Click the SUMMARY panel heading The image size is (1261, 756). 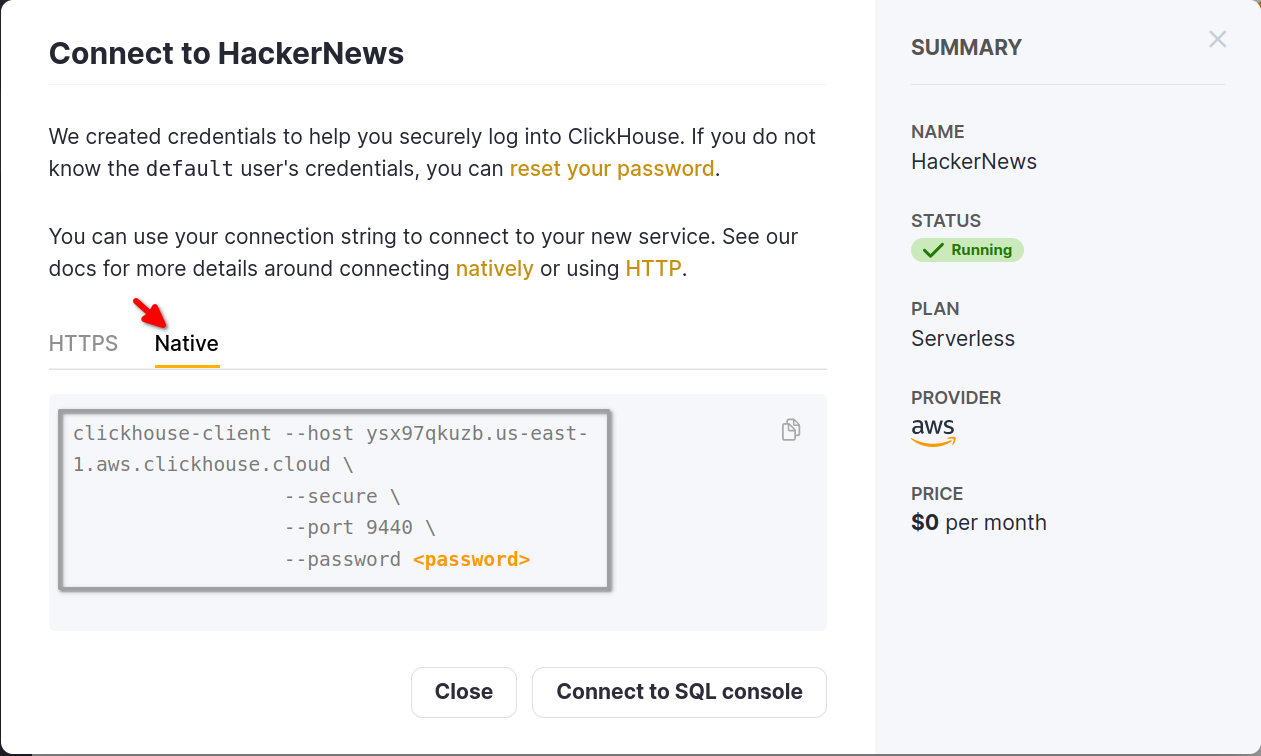966,47
